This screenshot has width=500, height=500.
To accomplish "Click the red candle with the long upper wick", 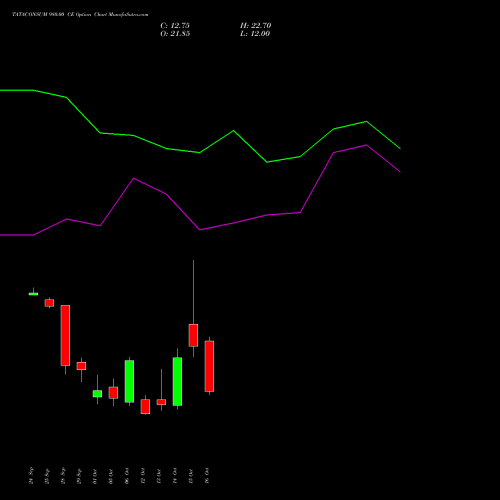I will pos(193,335).
